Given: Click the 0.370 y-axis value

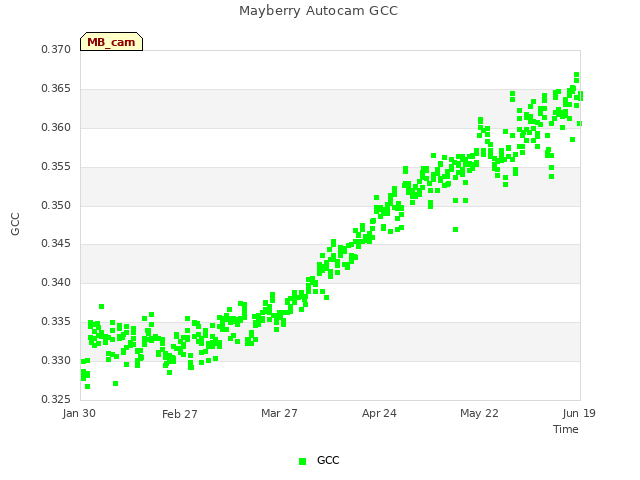Looking at the screenshot, I should coord(56,49).
